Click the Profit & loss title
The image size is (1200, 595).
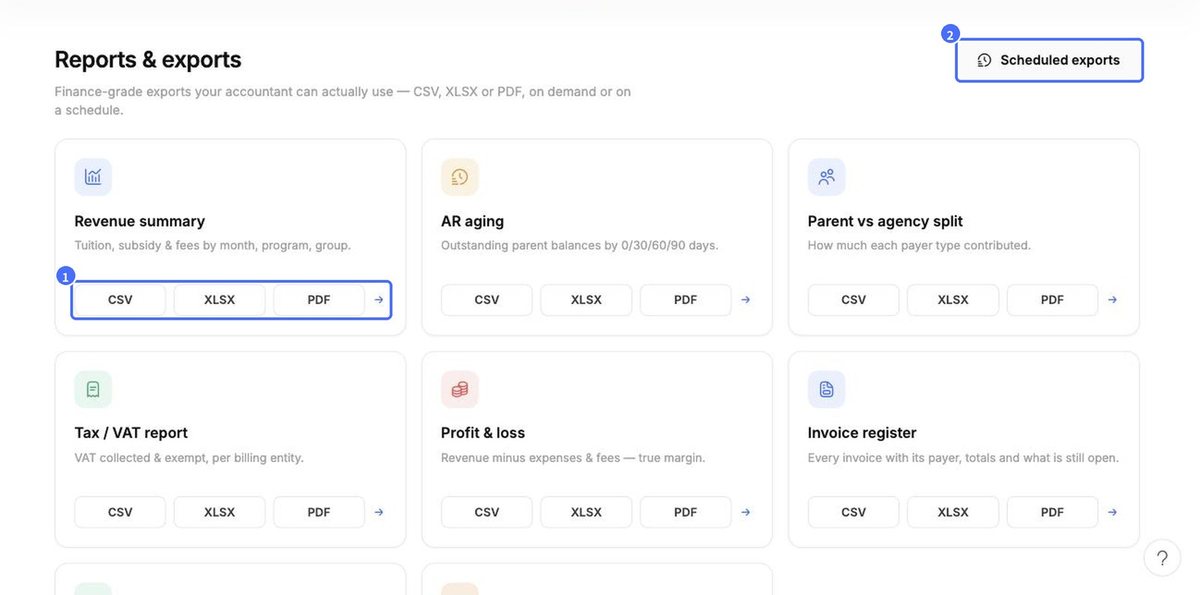point(483,433)
